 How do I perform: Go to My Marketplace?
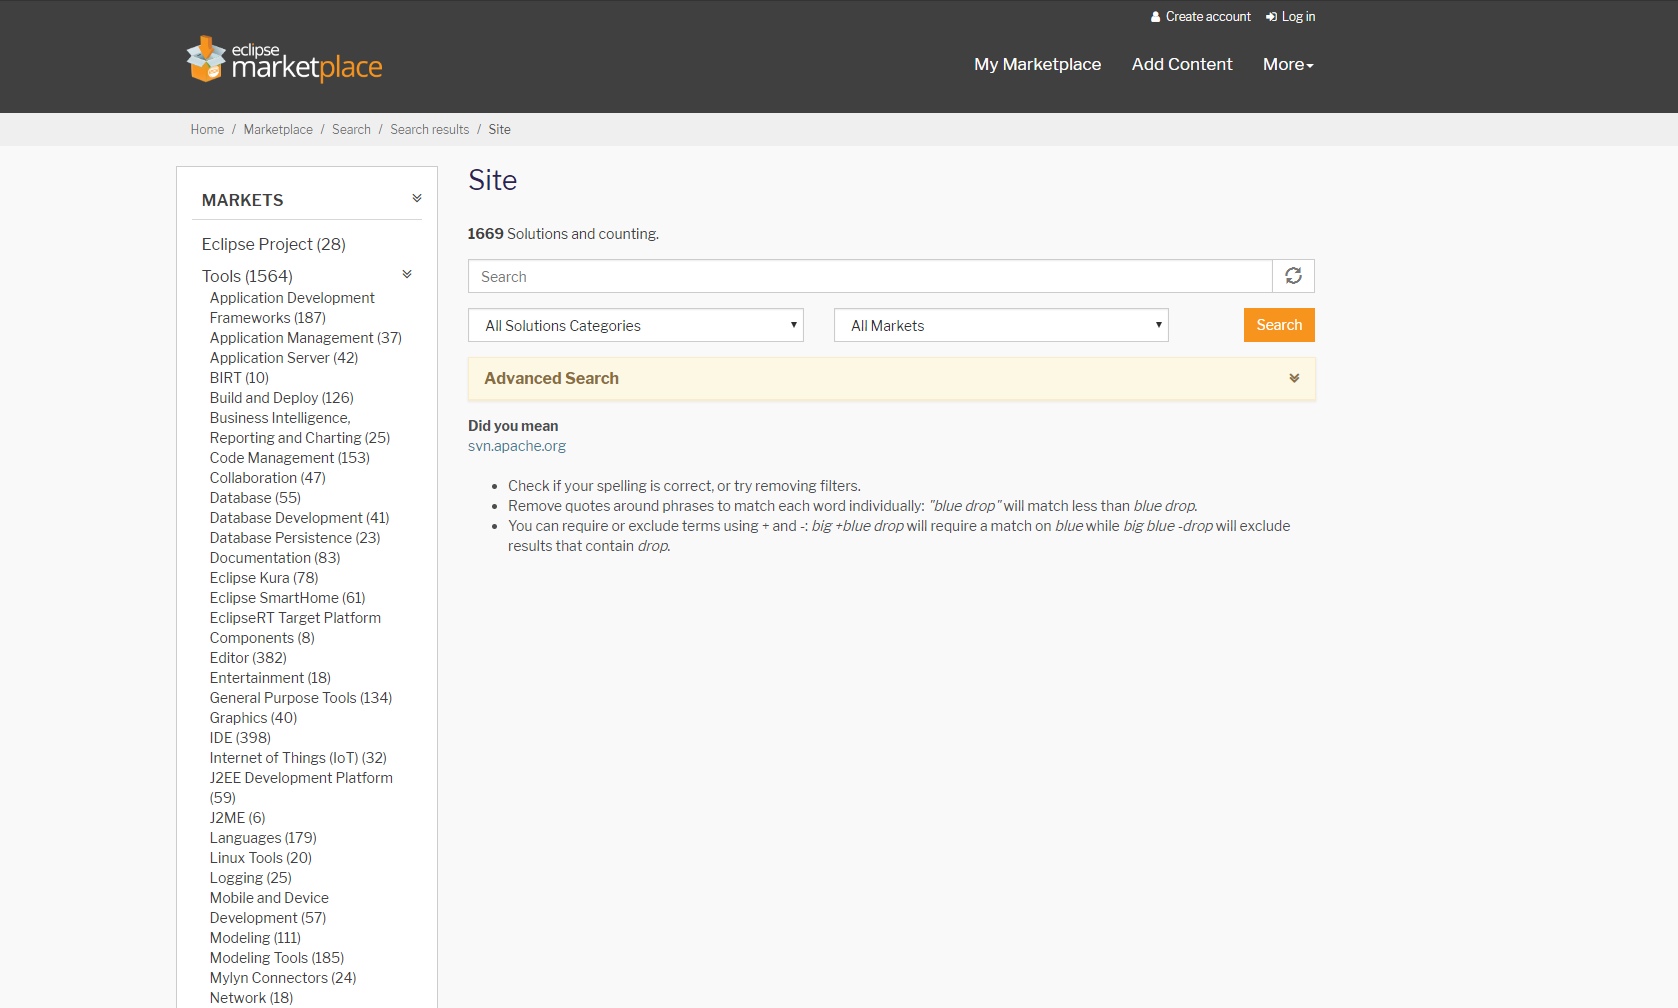(x=1037, y=64)
